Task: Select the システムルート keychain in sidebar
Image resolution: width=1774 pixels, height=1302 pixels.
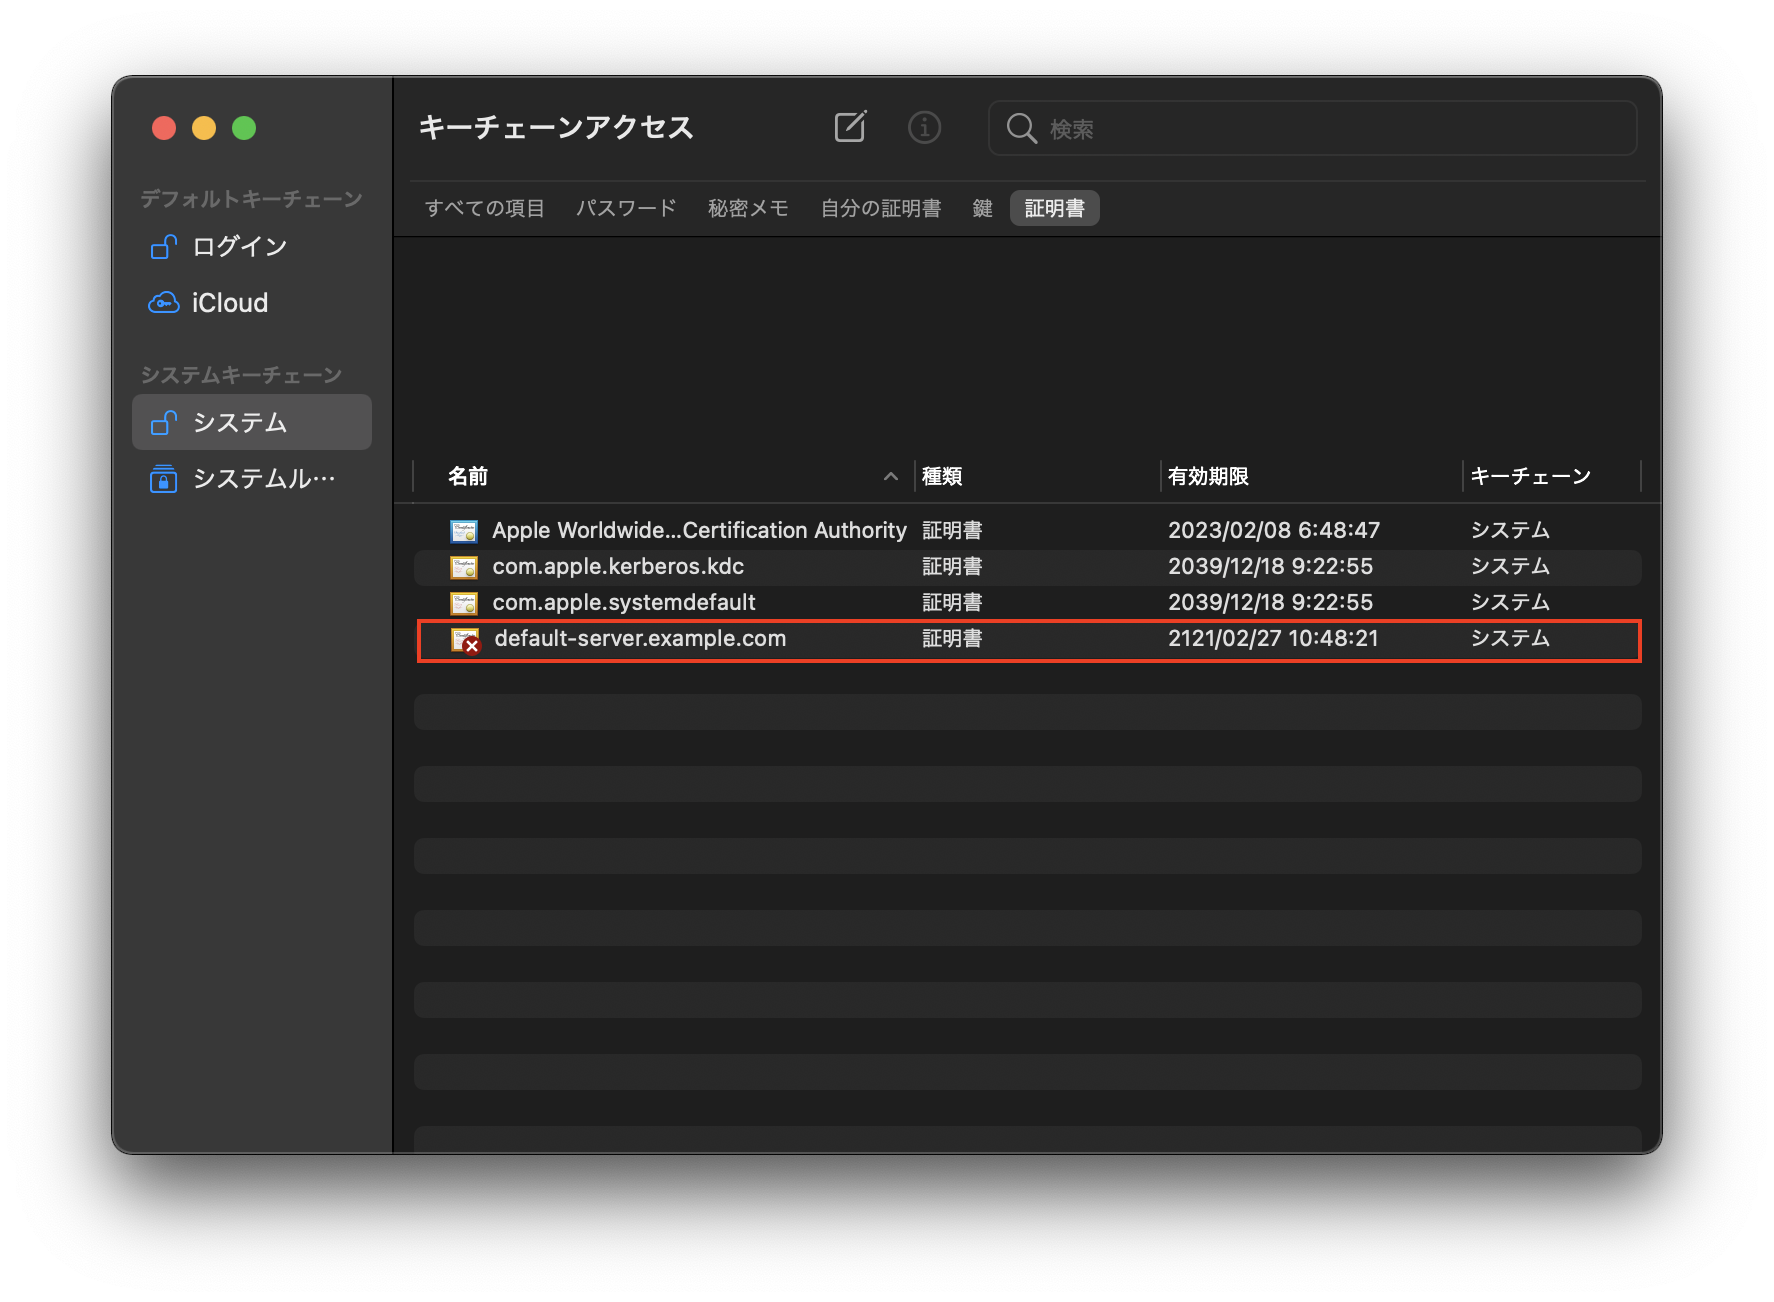Action: pyautogui.click(x=252, y=479)
